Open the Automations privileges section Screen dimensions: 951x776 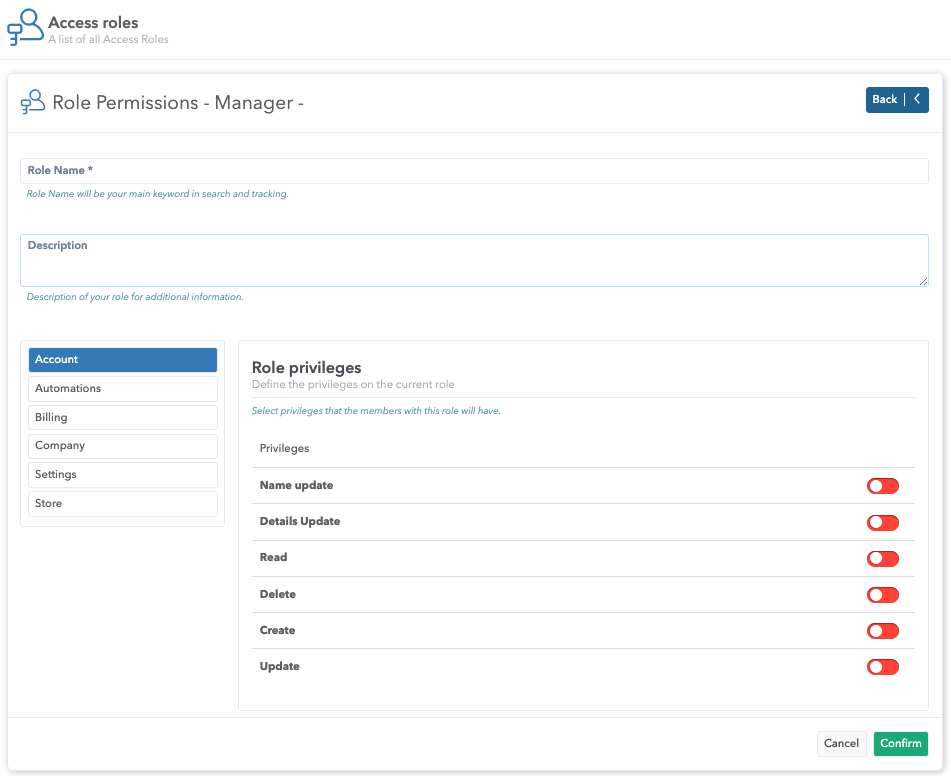(x=123, y=389)
